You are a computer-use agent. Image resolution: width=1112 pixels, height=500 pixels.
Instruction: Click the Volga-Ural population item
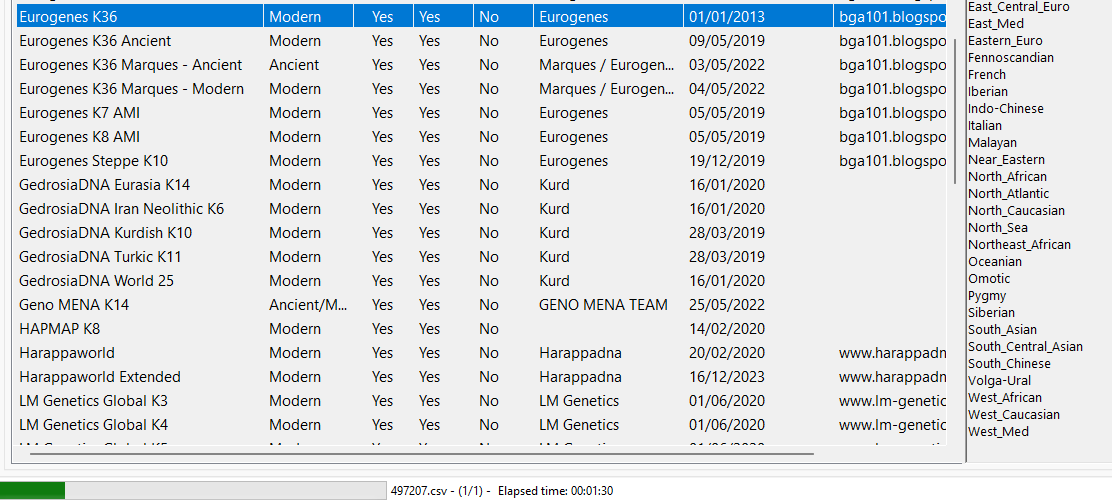[999, 381]
